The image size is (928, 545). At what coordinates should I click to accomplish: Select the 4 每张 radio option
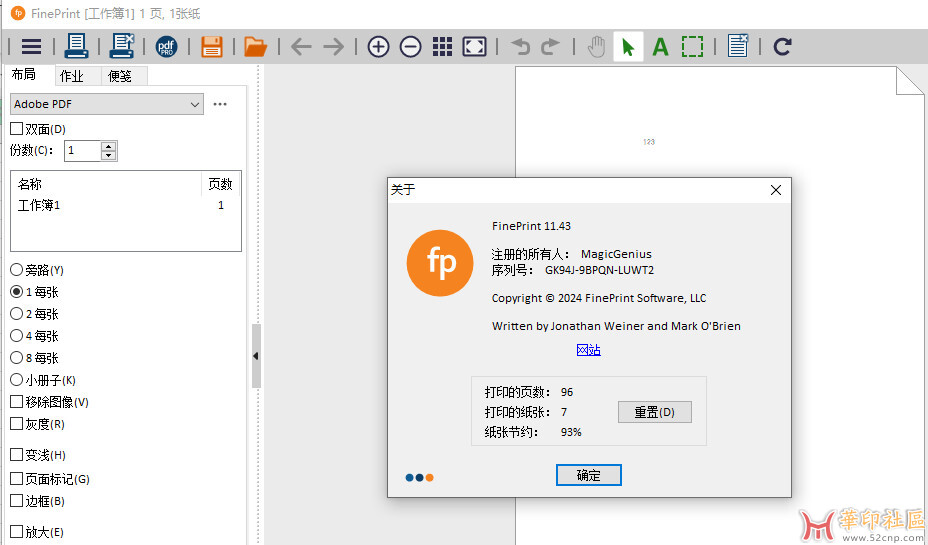tap(17, 336)
